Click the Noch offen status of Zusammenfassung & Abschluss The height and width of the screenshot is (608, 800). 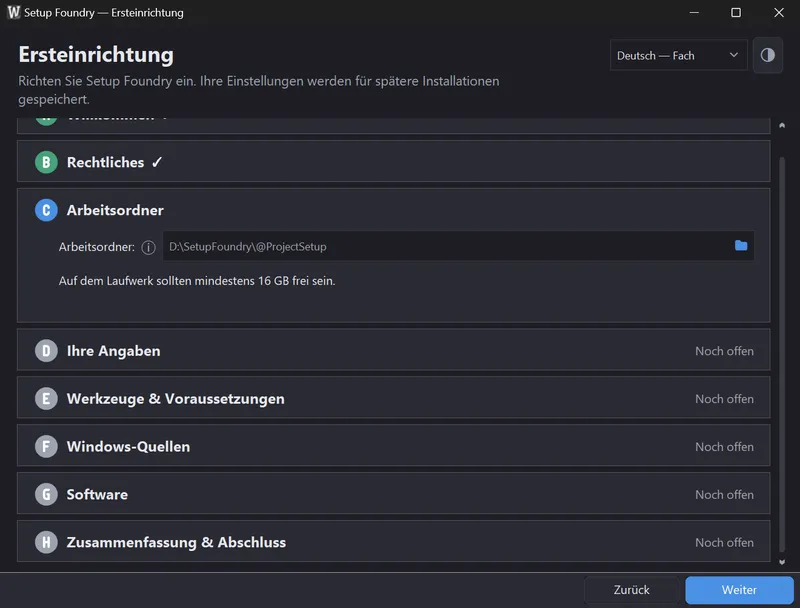pyautogui.click(x=724, y=543)
